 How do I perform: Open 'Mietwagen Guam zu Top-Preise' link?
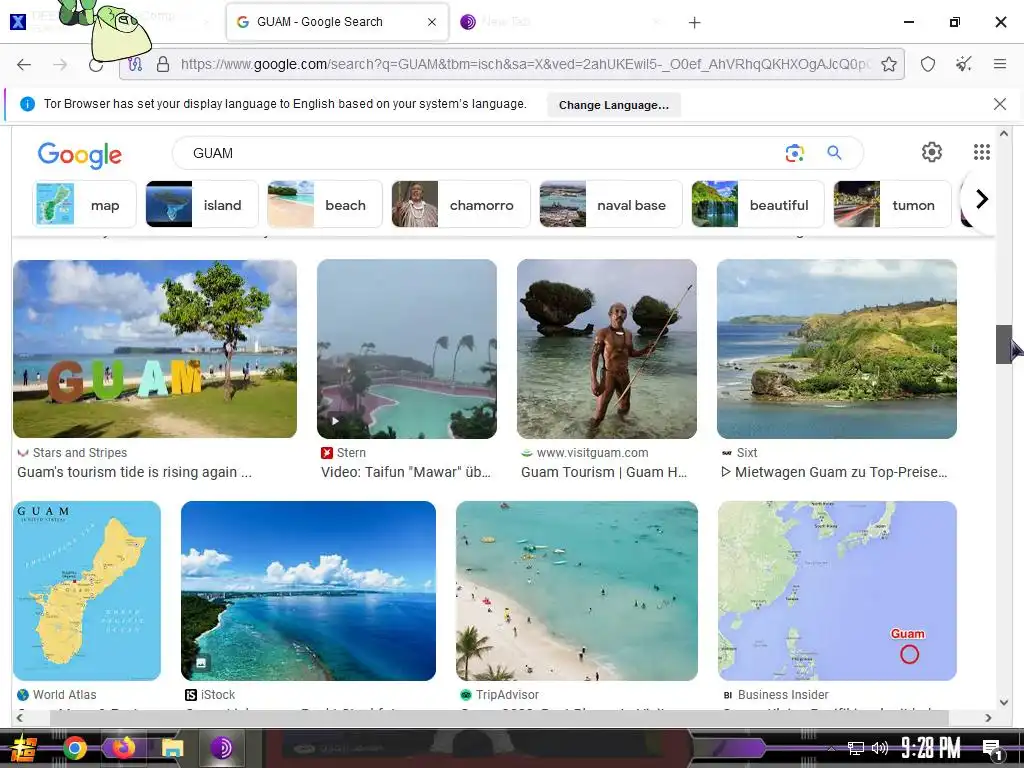pyautogui.click(x=834, y=472)
